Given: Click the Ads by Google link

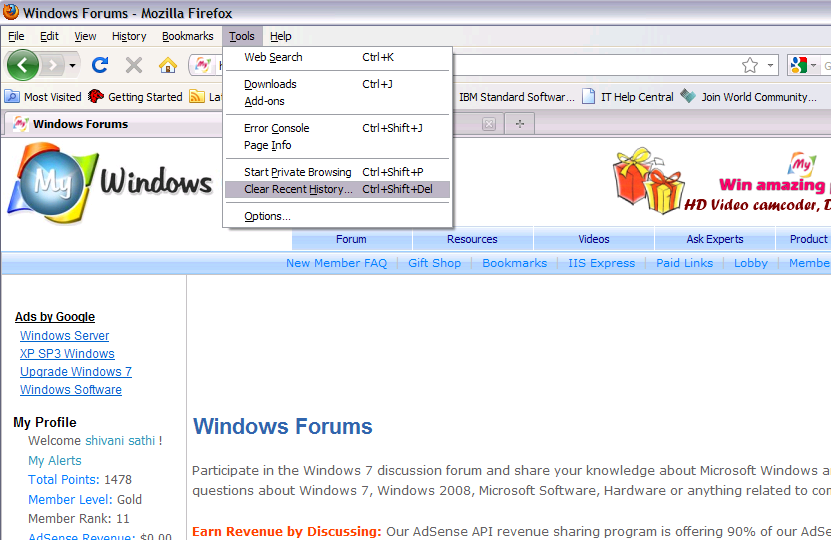Looking at the screenshot, I should coord(55,317).
